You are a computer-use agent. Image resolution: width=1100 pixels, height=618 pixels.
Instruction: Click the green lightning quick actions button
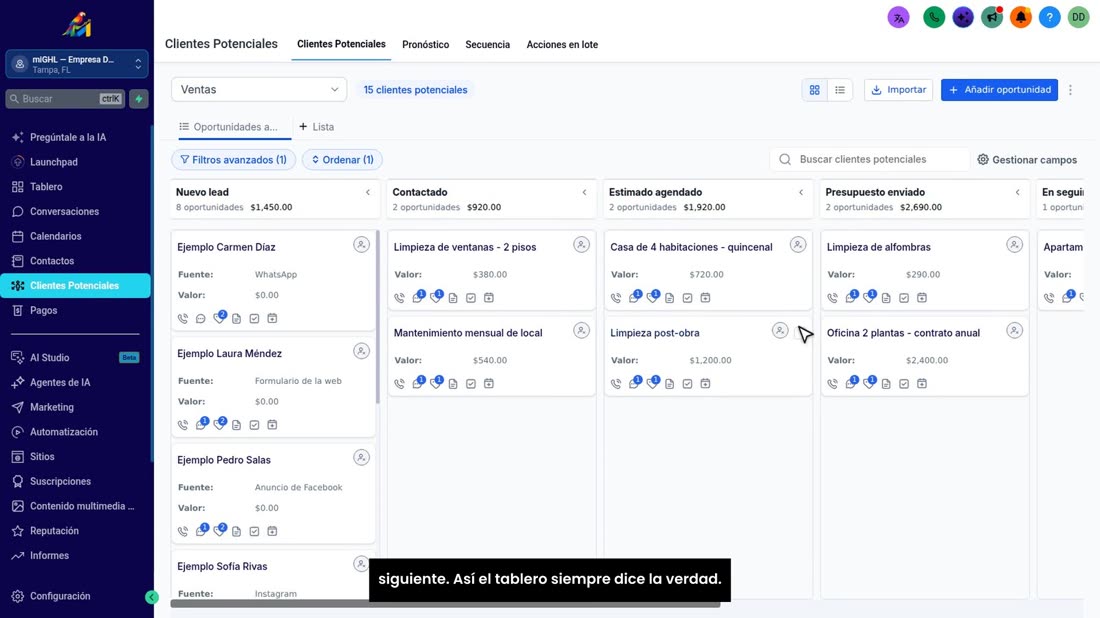coord(139,99)
